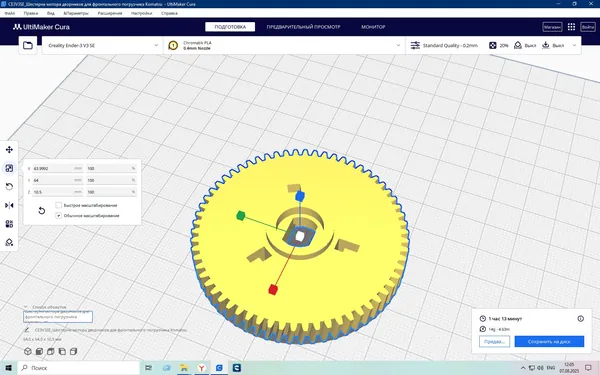The height and width of the screenshot is (375, 600).
Task: Click the Z scale percent field
Action: tap(111, 192)
